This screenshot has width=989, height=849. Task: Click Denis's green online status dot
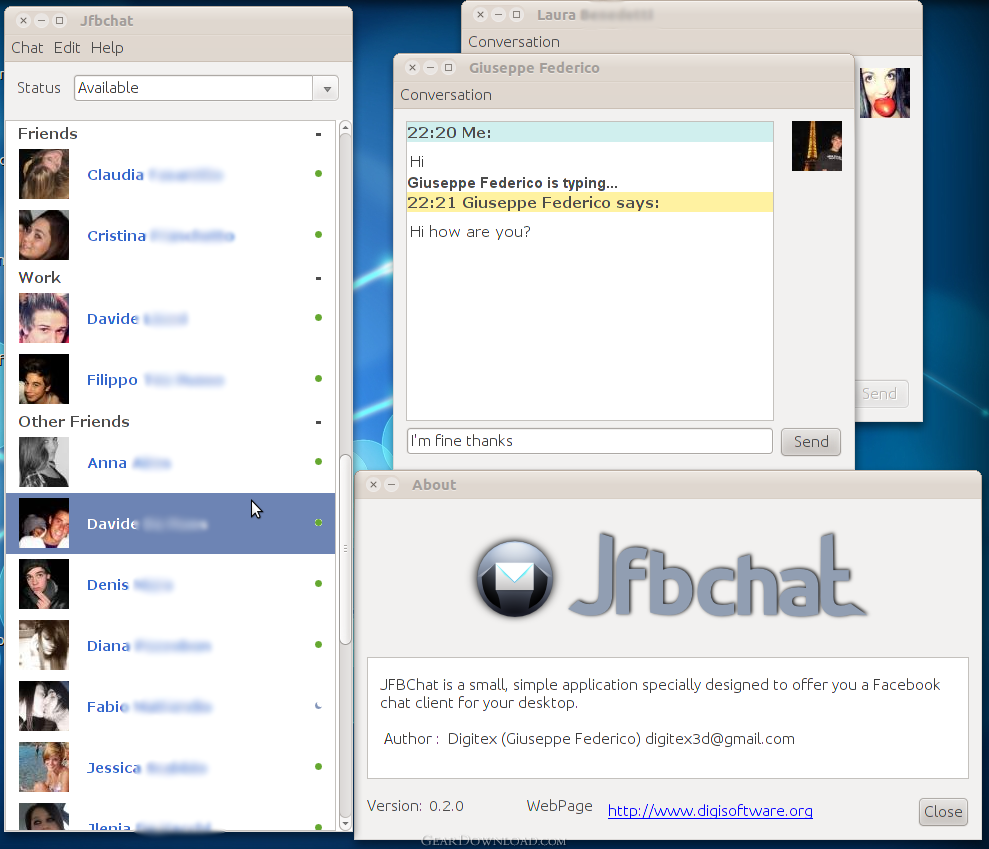click(x=319, y=583)
